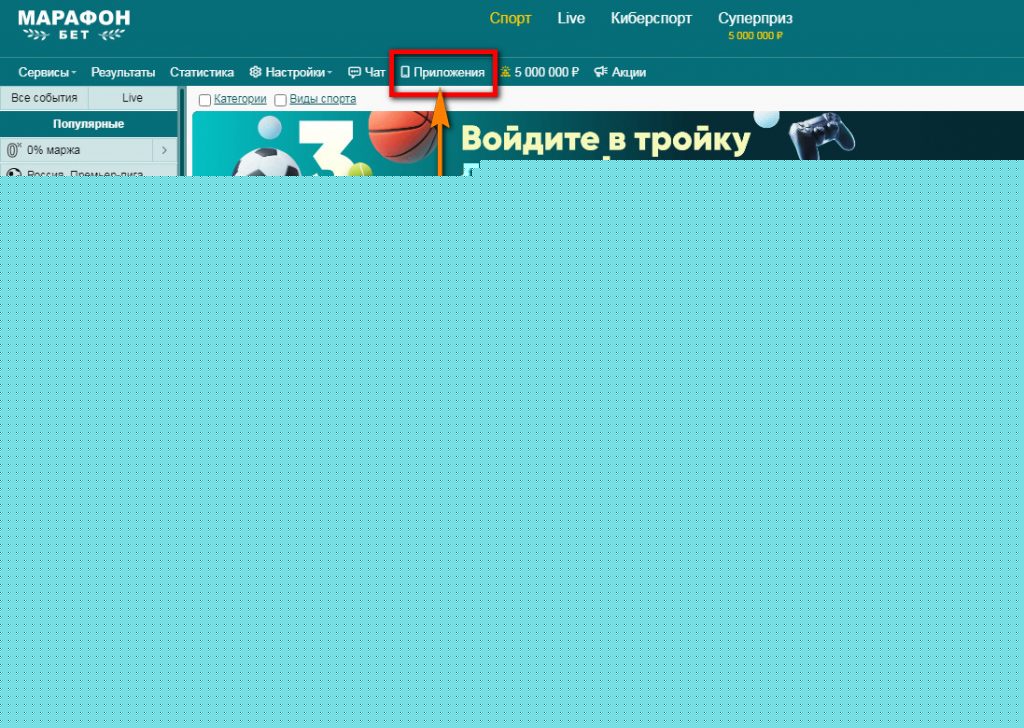This screenshot has width=1024, height=728.
Task: Click the Войдите в тройку banner
Action: pyautogui.click(x=605, y=140)
